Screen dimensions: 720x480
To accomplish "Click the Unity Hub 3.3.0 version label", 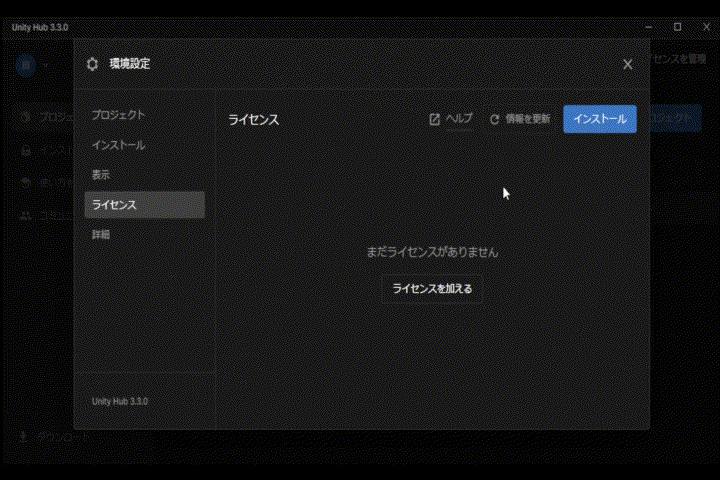I will tap(120, 401).
